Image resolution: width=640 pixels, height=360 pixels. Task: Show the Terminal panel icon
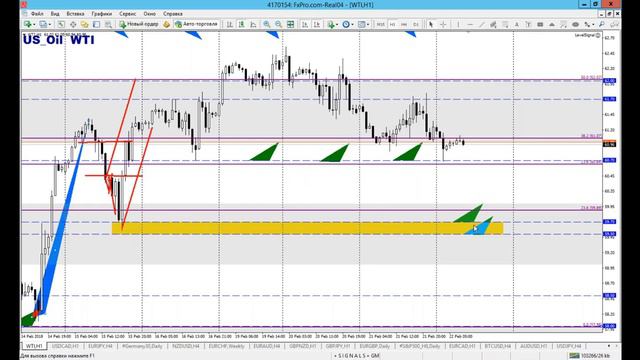tap(96, 24)
